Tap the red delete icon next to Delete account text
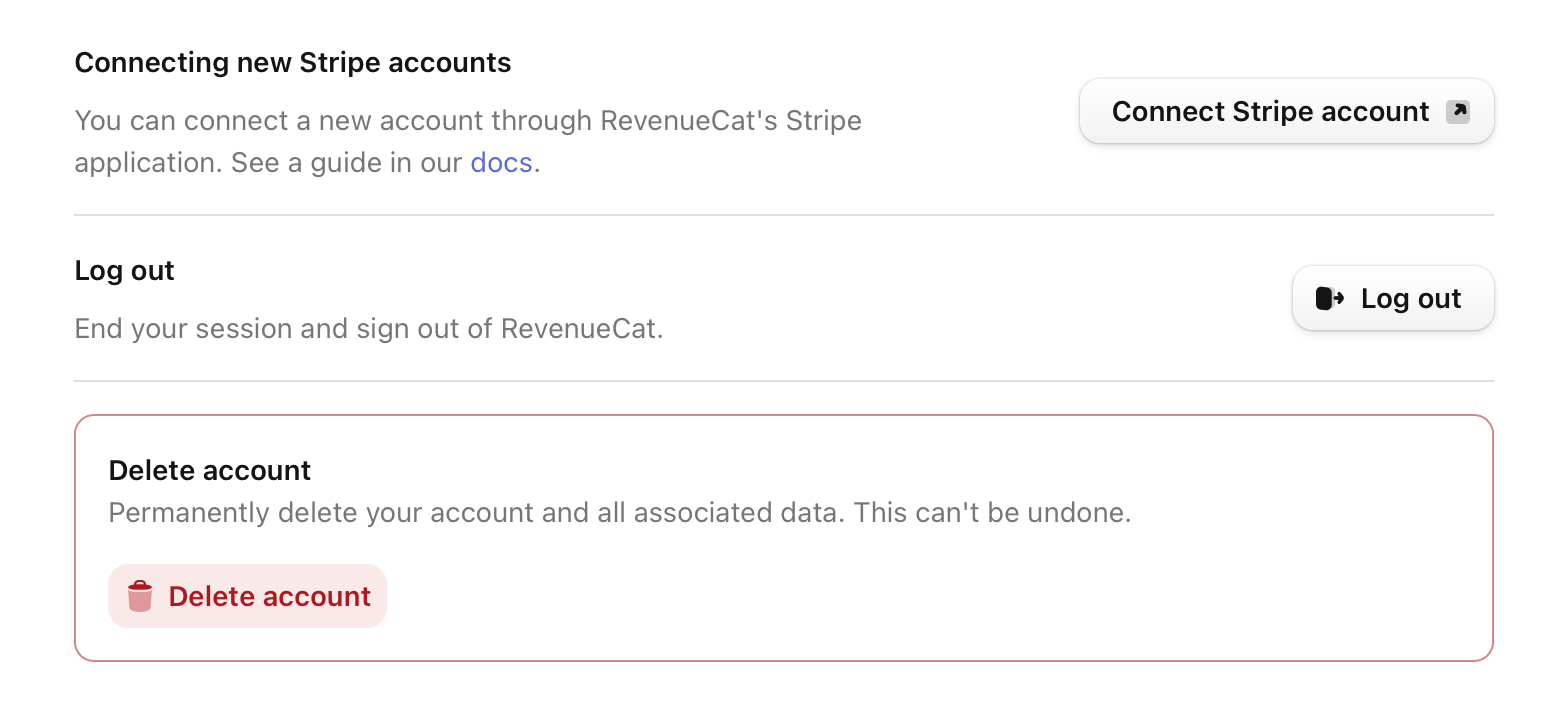This screenshot has width=1552, height=722. pos(138,595)
